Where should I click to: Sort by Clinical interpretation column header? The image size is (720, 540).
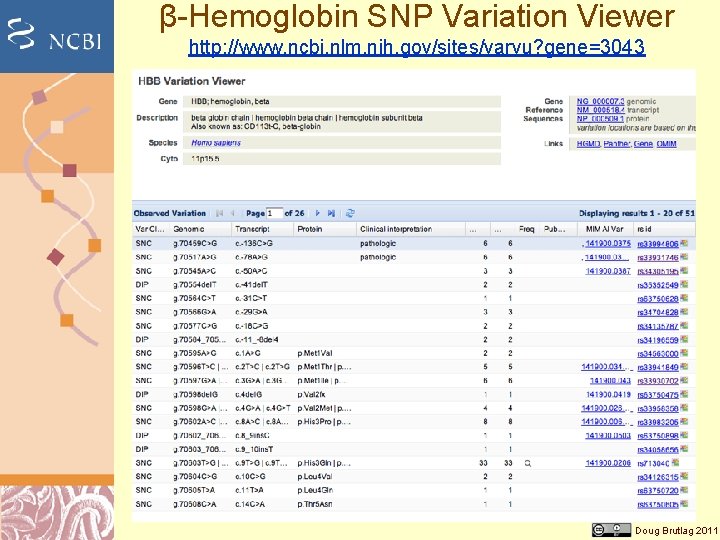pos(411,229)
